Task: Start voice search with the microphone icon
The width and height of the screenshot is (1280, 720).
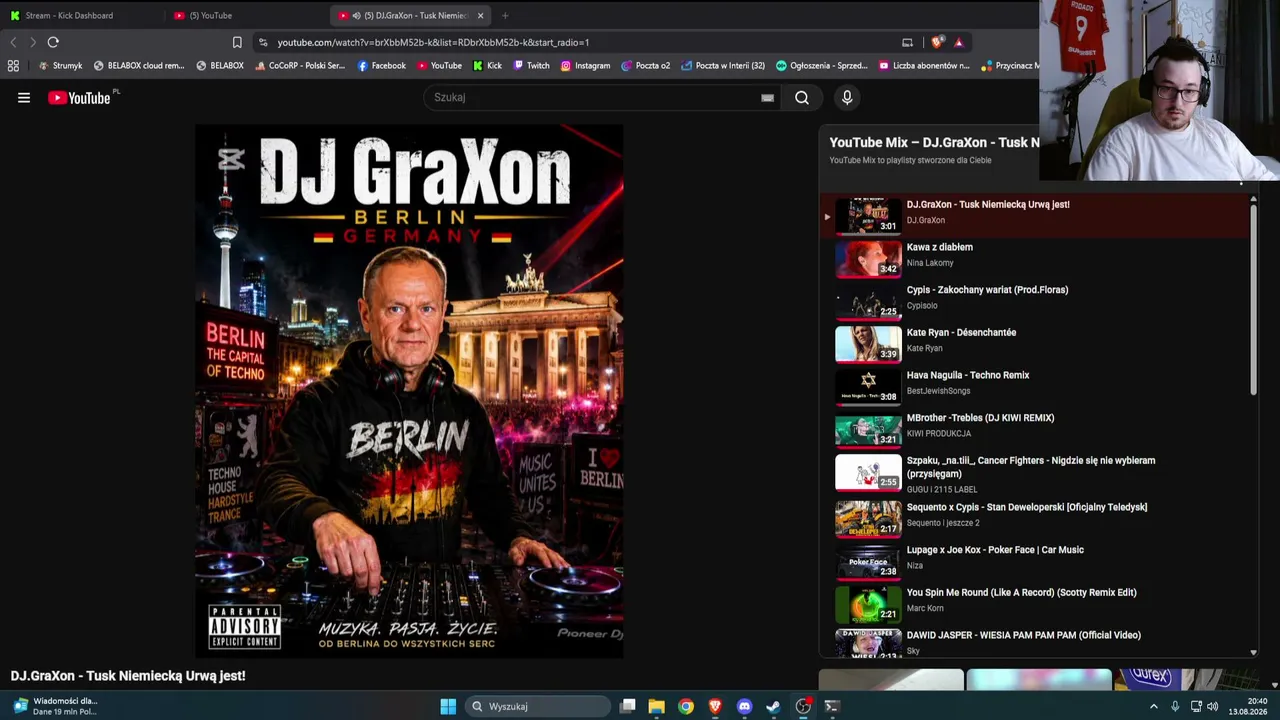Action: click(x=847, y=98)
